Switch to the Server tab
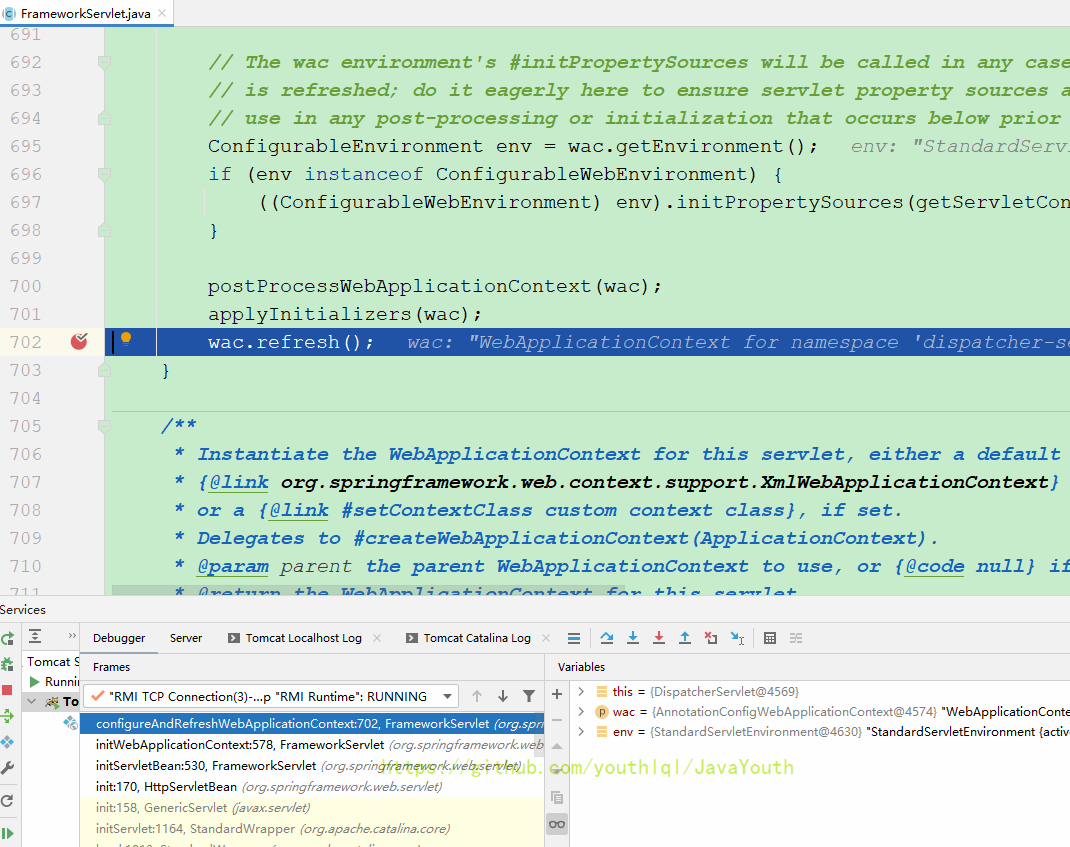Image resolution: width=1070 pixels, height=847 pixels. click(x=186, y=638)
